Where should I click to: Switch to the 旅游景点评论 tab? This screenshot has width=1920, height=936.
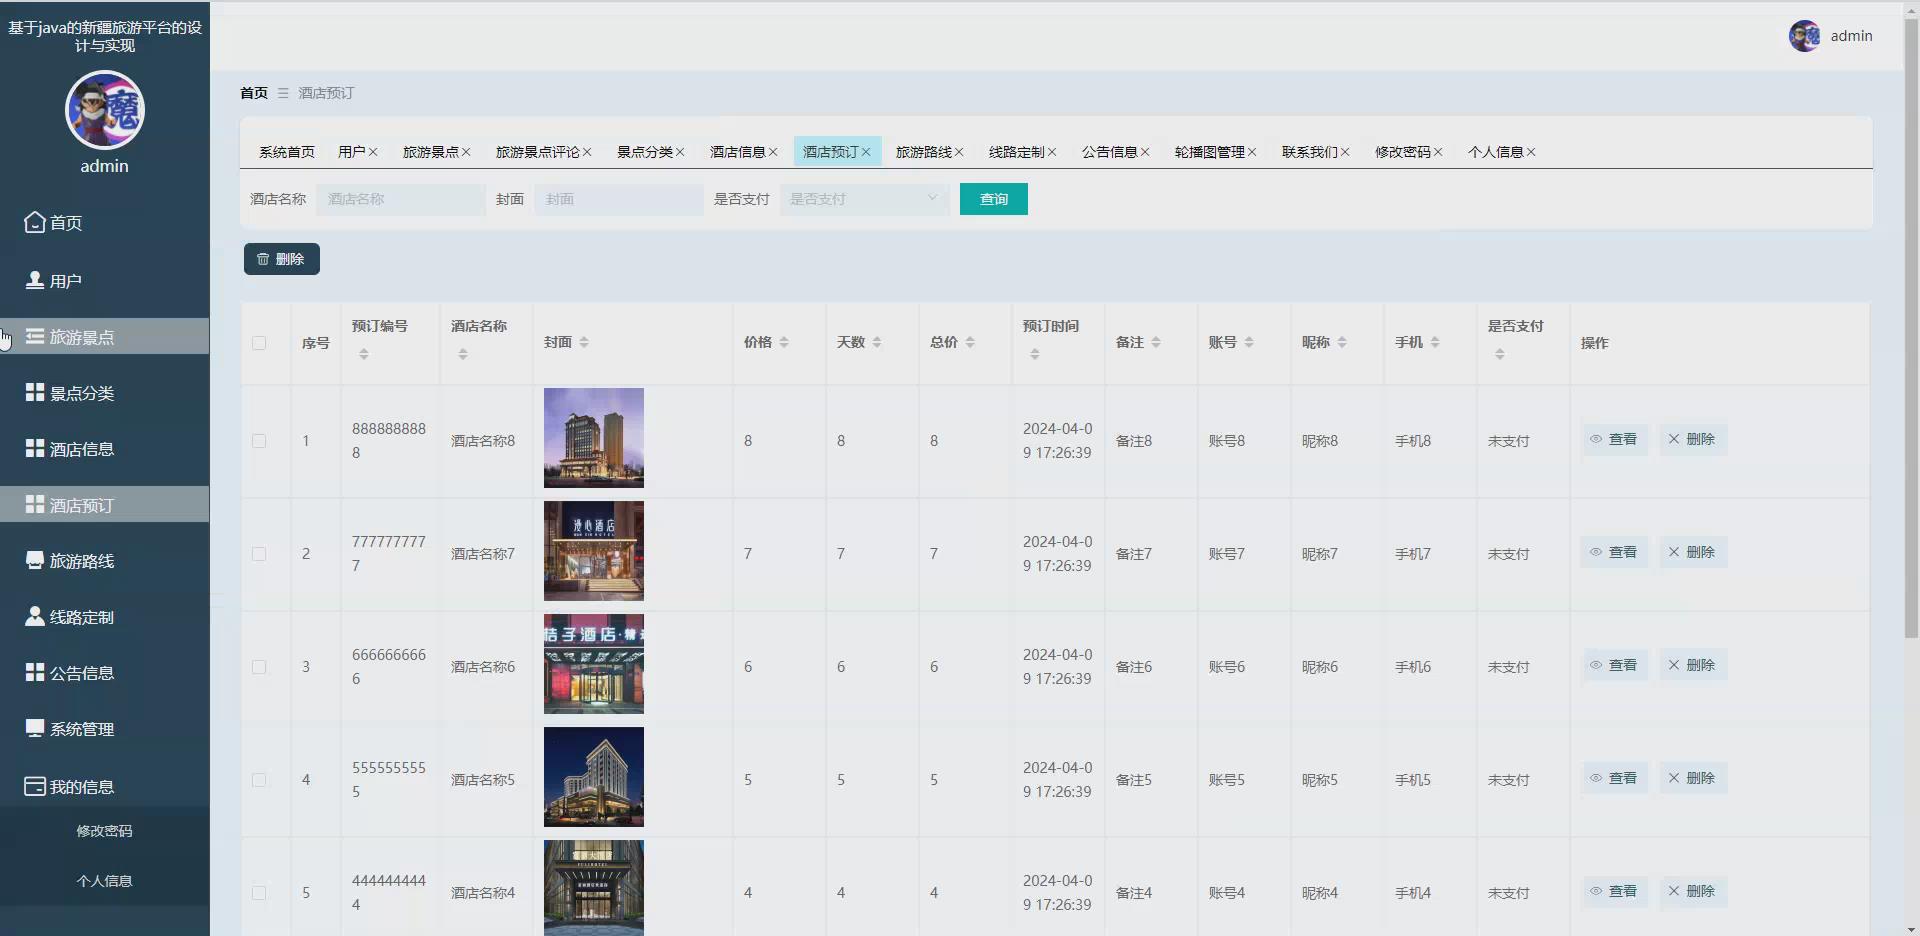pos(538,152)
